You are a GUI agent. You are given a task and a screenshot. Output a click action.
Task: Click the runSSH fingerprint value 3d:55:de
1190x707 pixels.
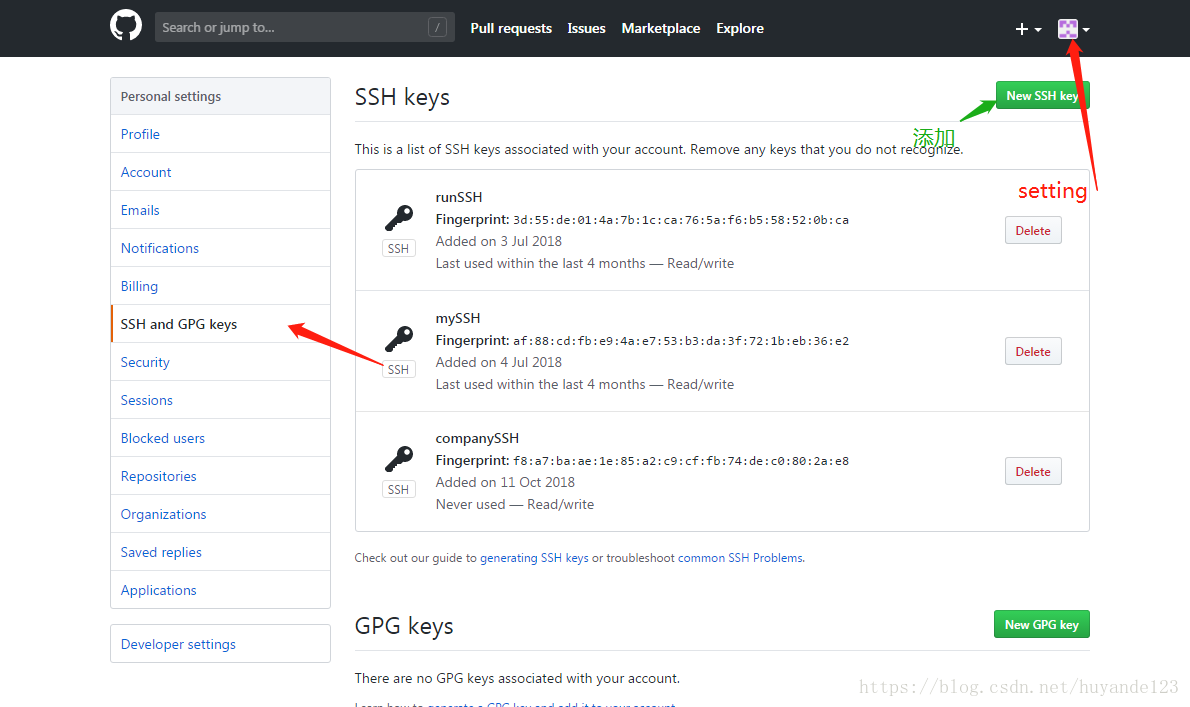pyautogui.click(x=681, y=220)
